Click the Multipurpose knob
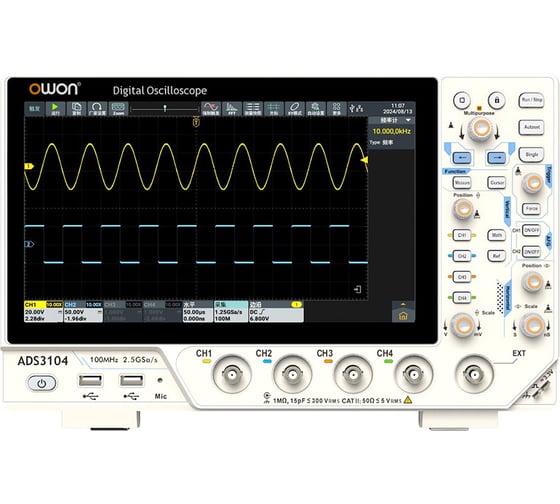The image size is (560, 504). click(479, 129)
